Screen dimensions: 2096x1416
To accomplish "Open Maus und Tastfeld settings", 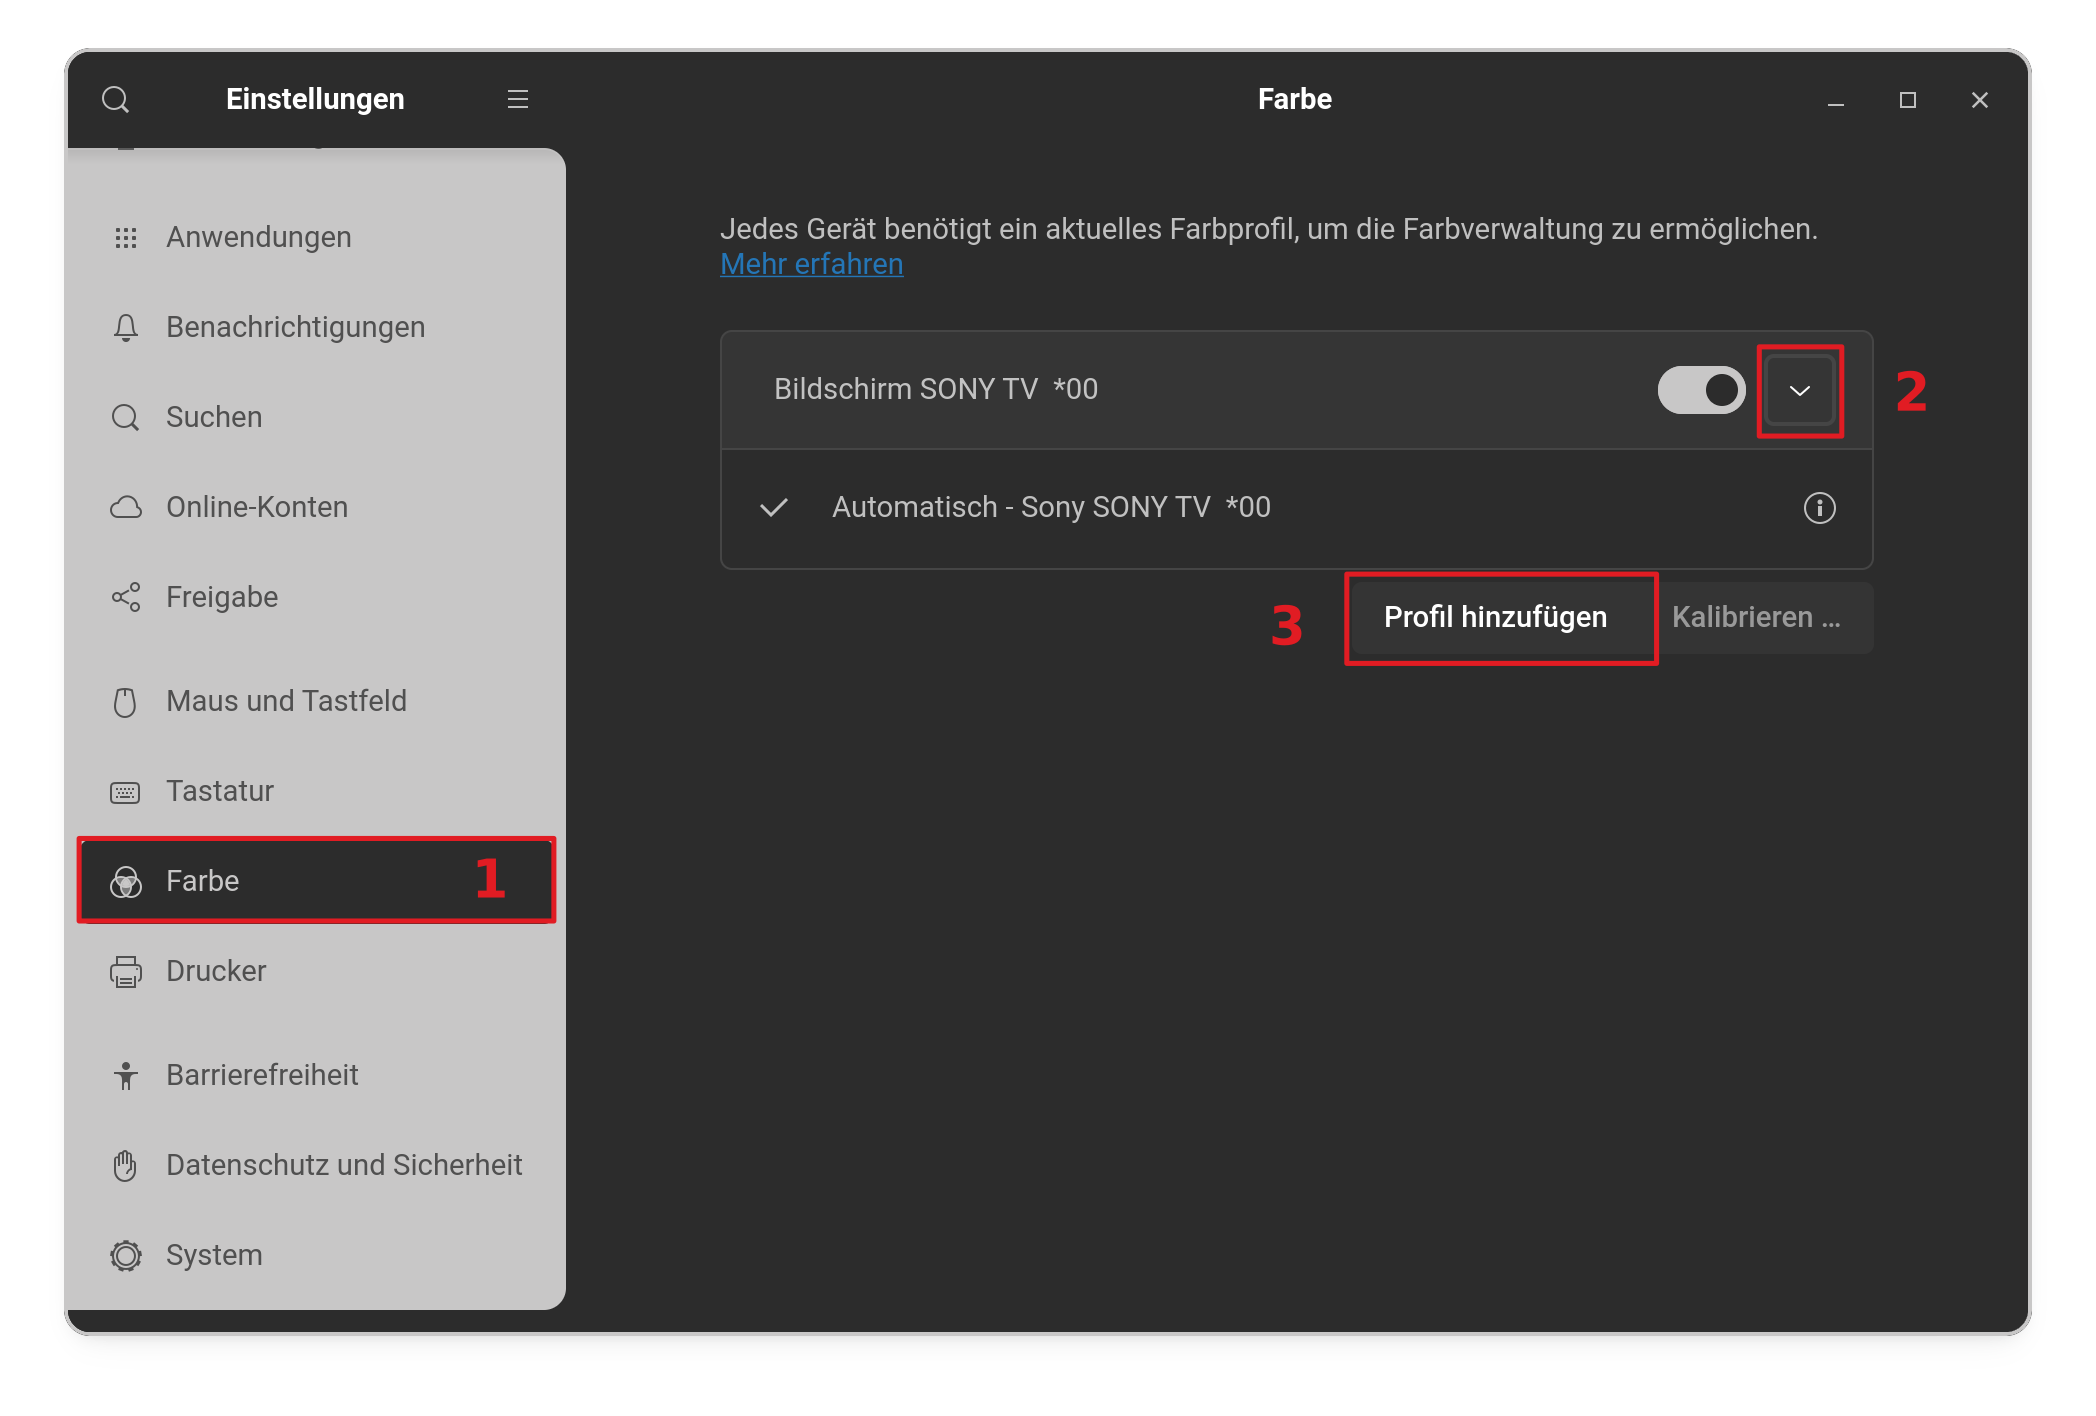I will click(286, 702).
